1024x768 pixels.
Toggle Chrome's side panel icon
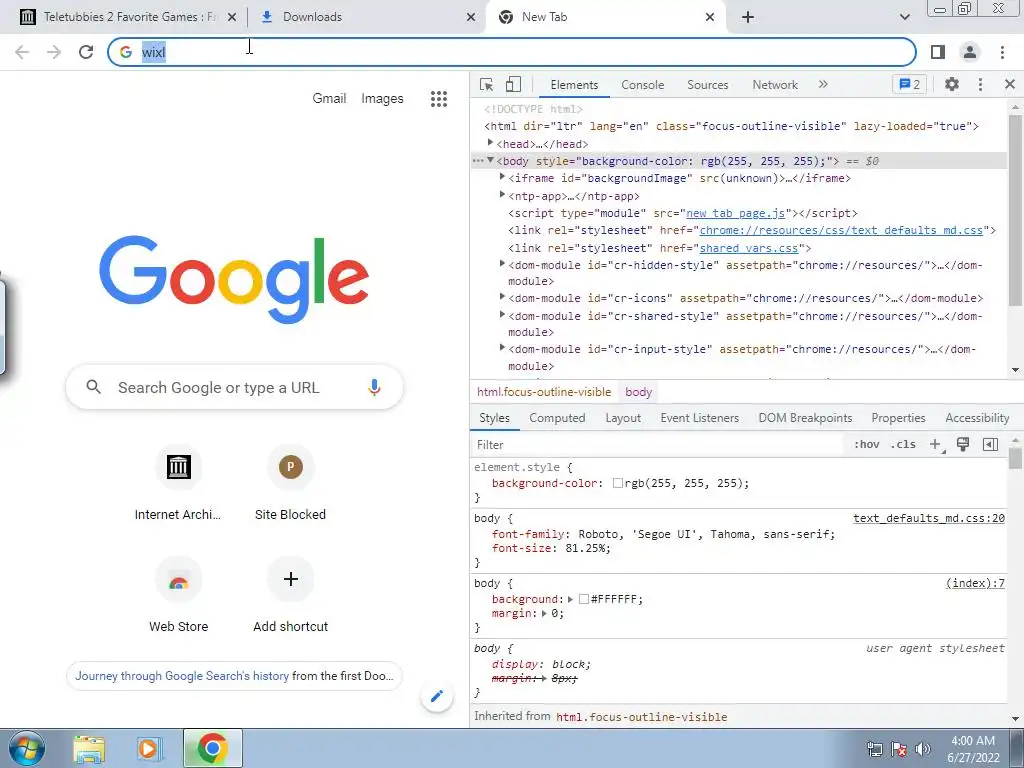point(938,52)
